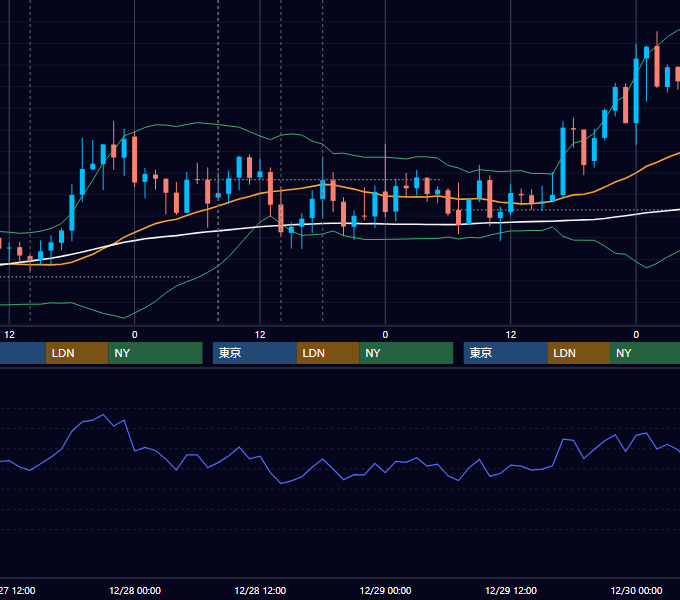
Task: Click hour label 0 above 12/29 00:00
Action: tap(385, 335)
